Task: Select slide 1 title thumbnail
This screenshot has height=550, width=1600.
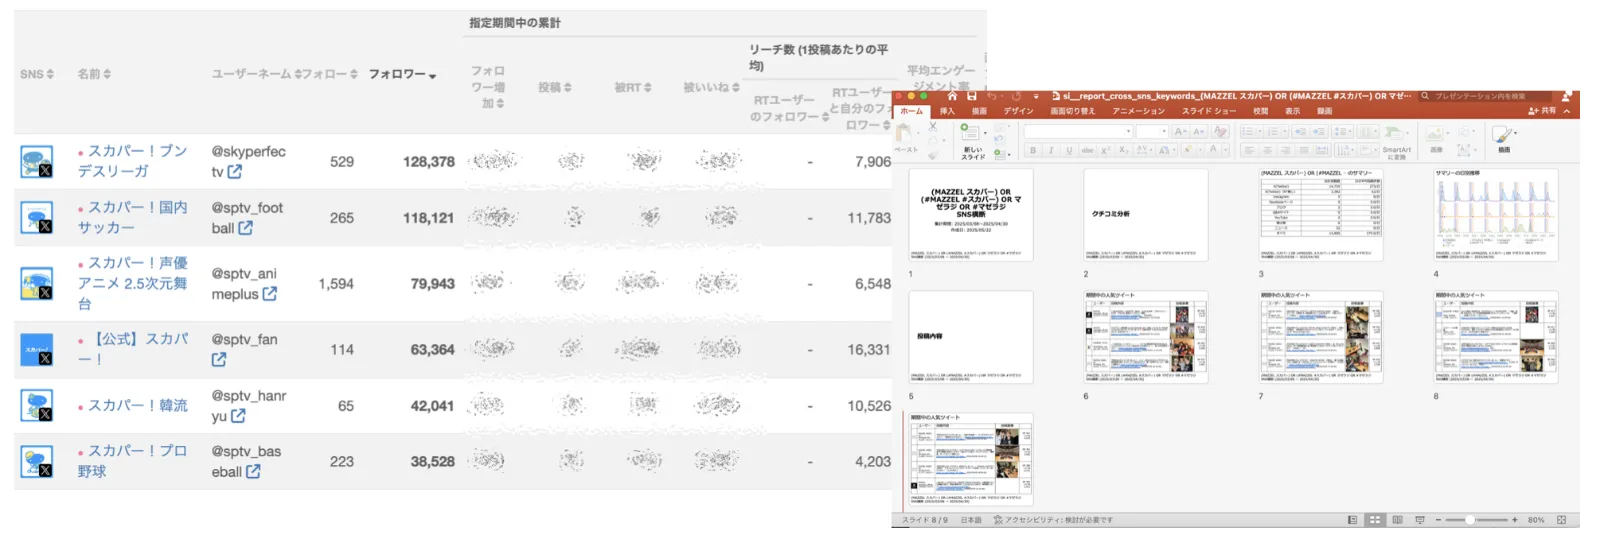Action: point(970,215)
